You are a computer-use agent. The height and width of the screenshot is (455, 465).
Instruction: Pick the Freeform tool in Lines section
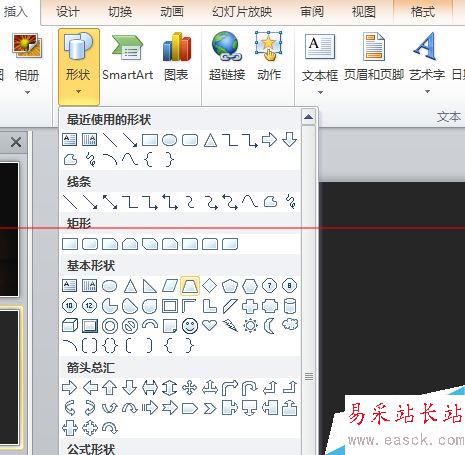click(x=270, y=202)
